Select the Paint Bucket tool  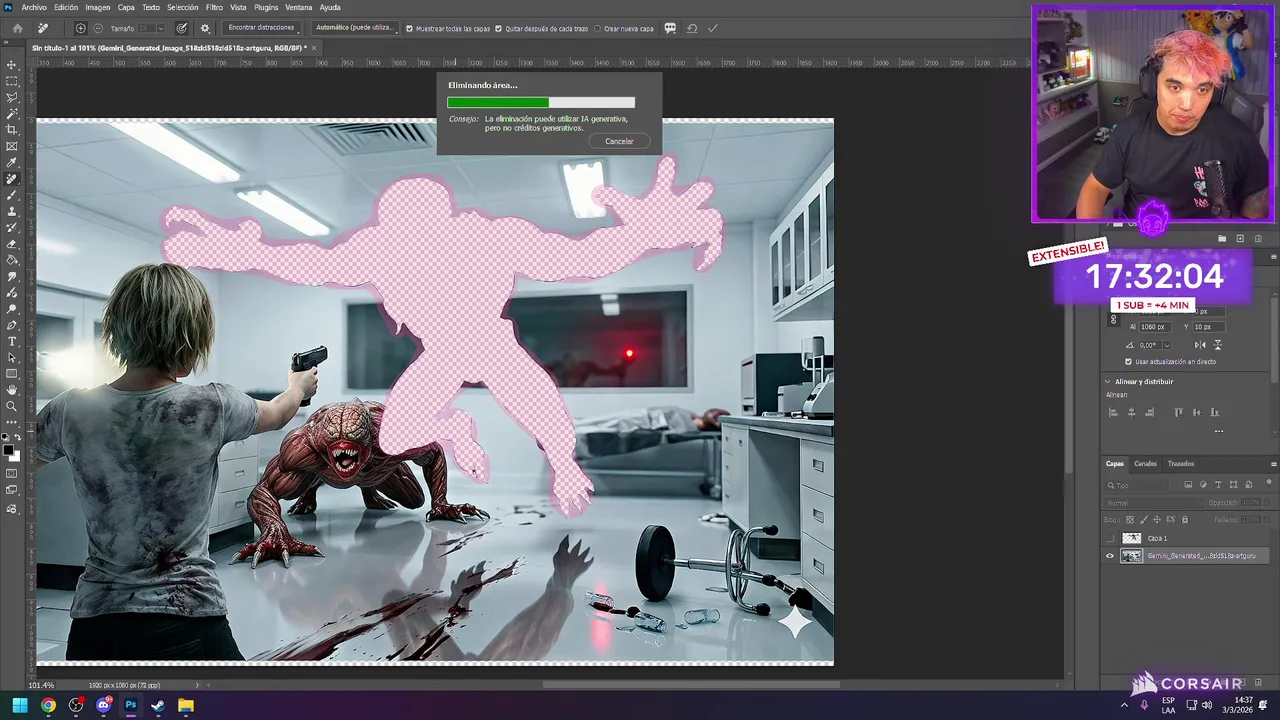tap(12, 260)
